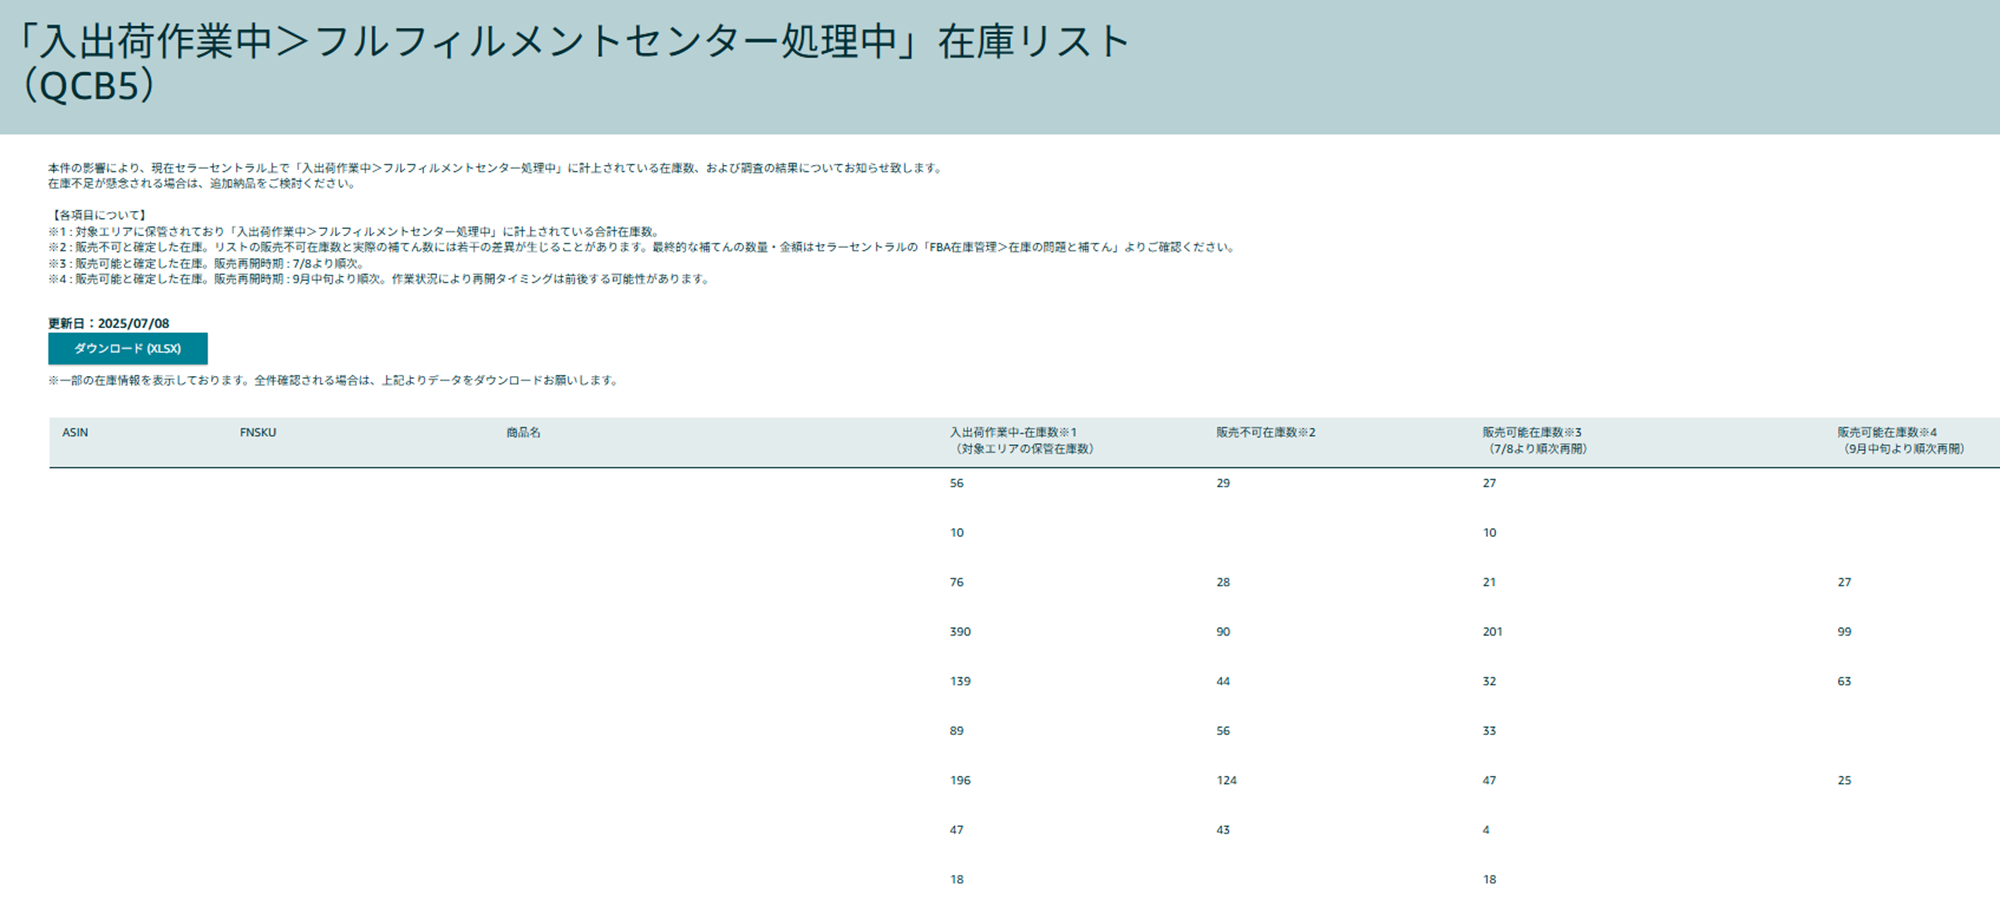This screenshot has height=907, width=2000.
Task: Click the cell value 63
Action: pyautogui.click(x=1844, y=682)
